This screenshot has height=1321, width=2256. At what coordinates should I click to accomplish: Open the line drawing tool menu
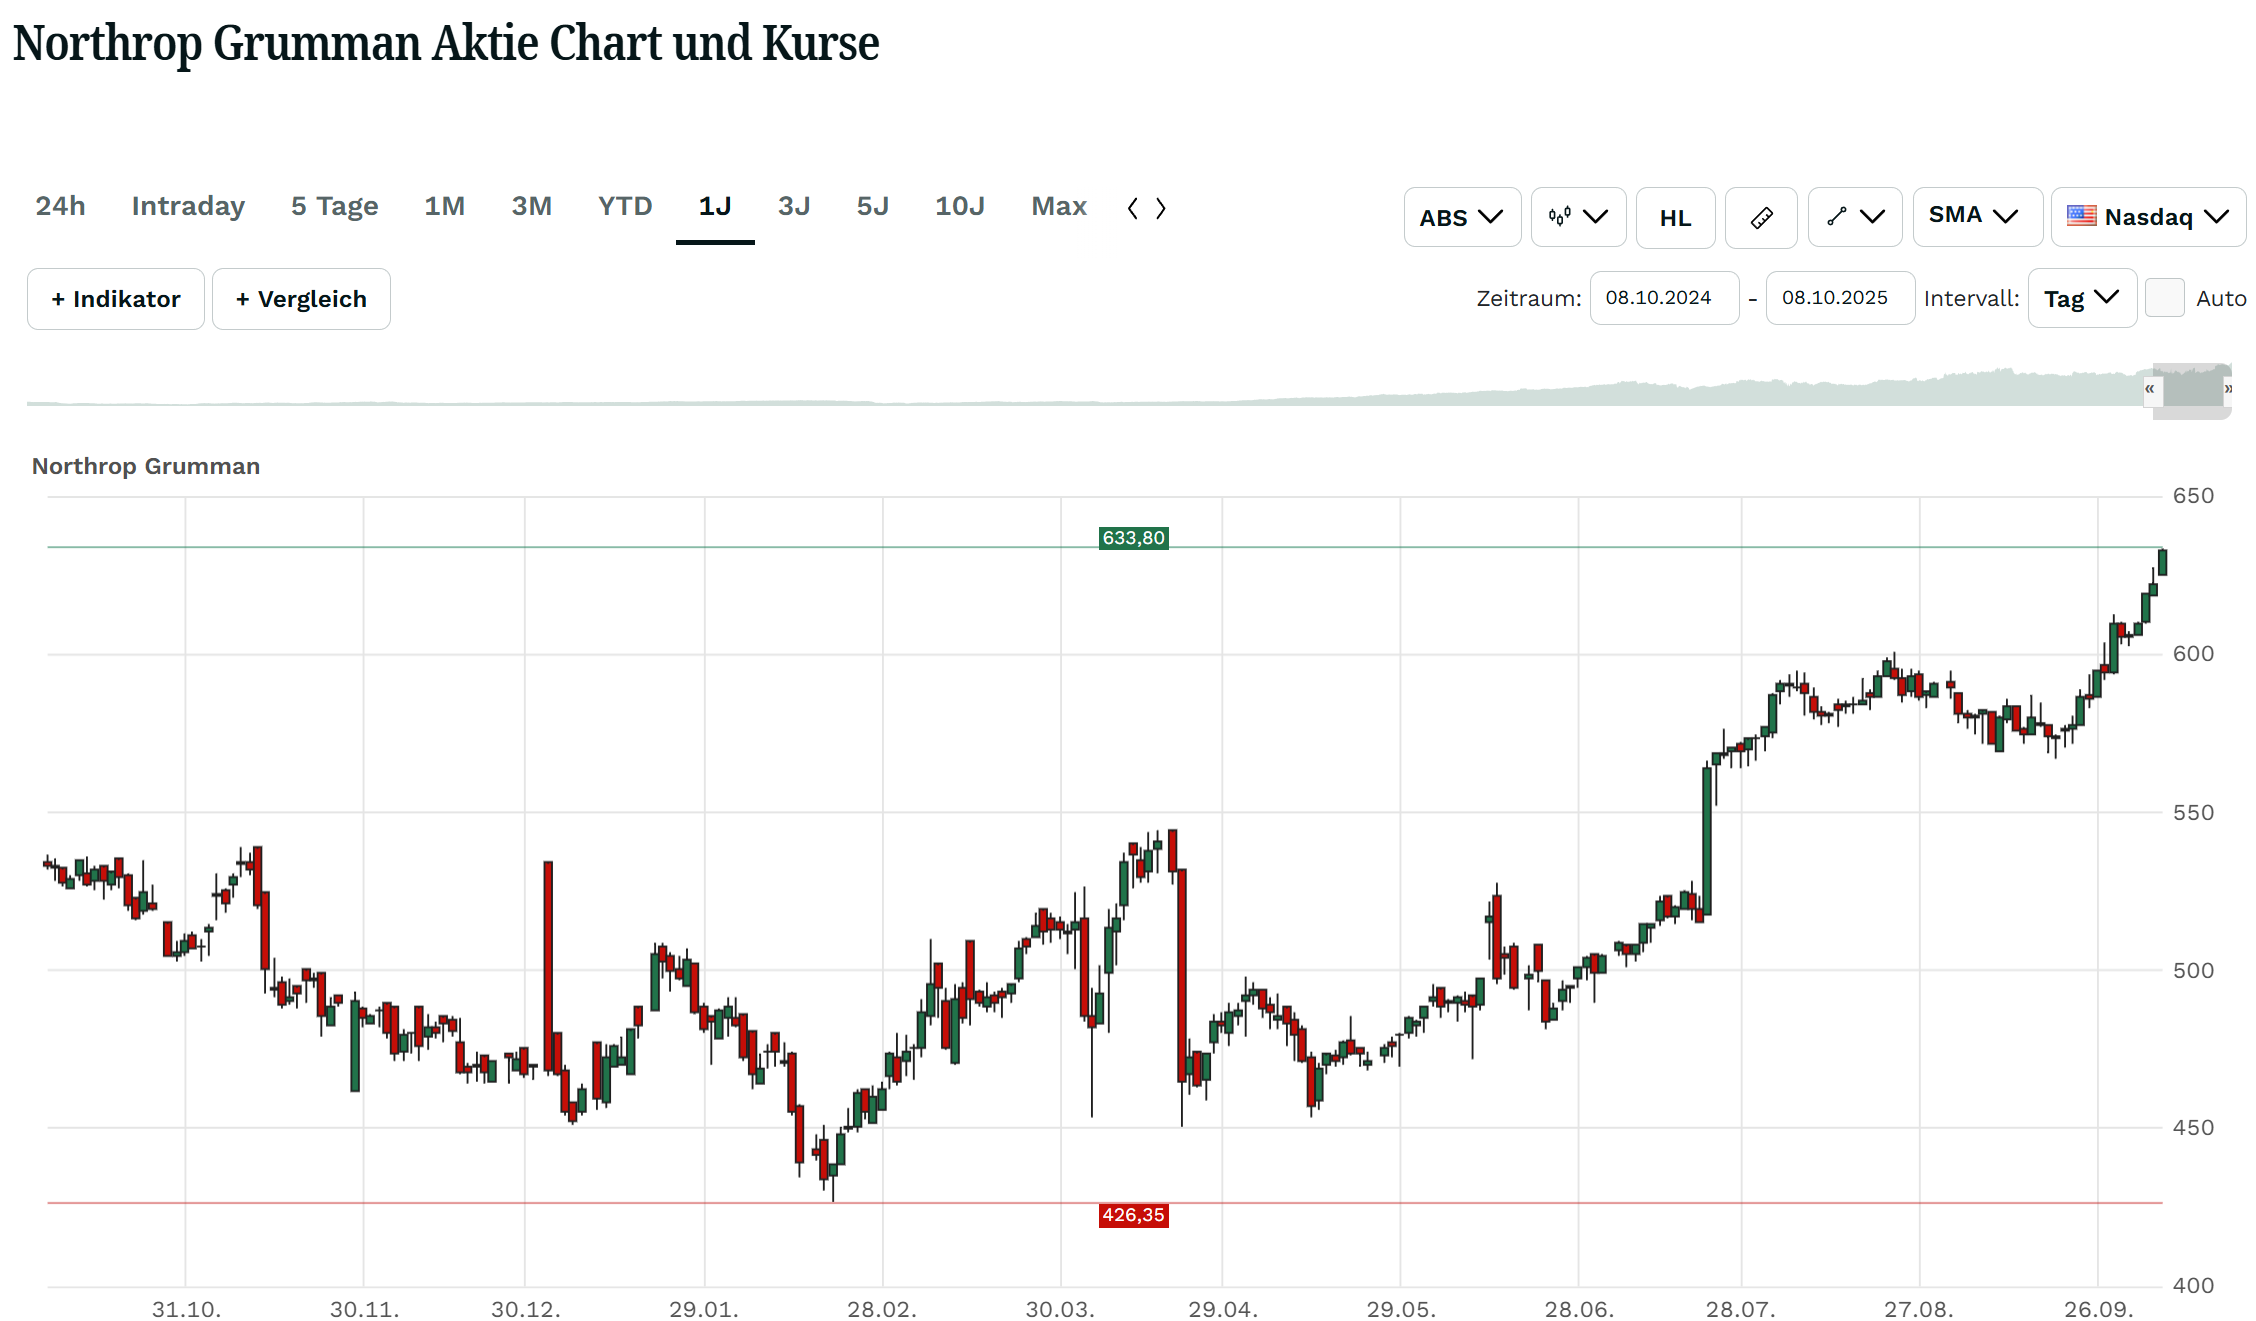(x=1855, y=217)
